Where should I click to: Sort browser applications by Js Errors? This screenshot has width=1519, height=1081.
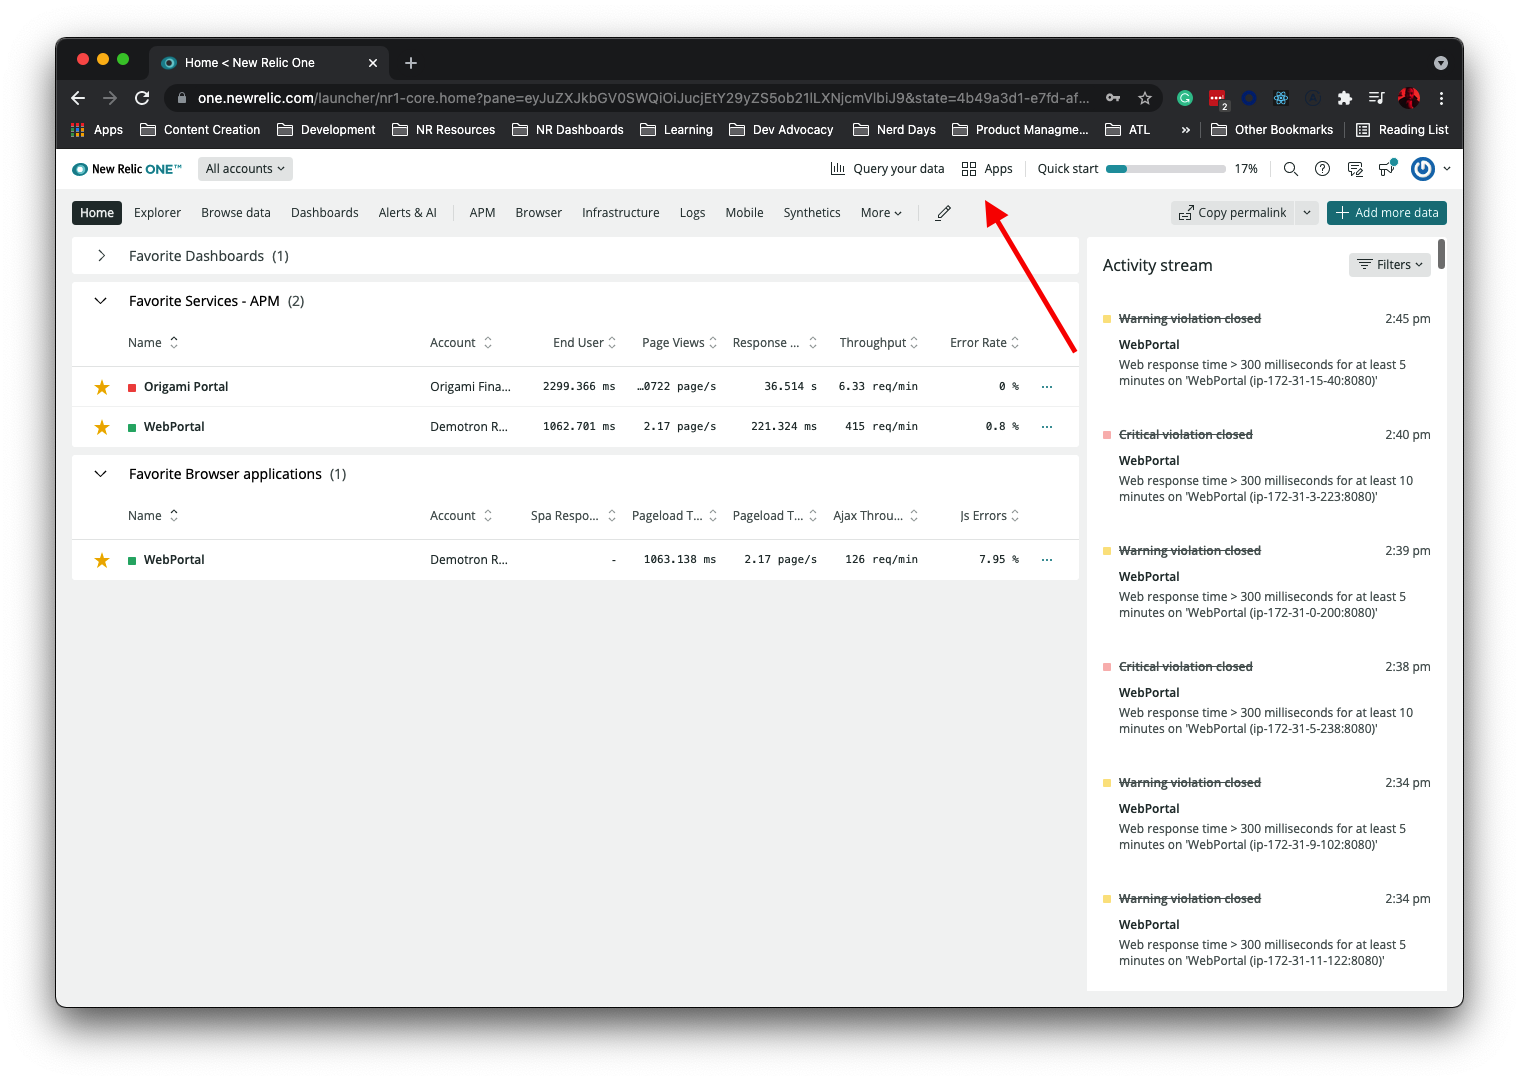coord(990,516)
